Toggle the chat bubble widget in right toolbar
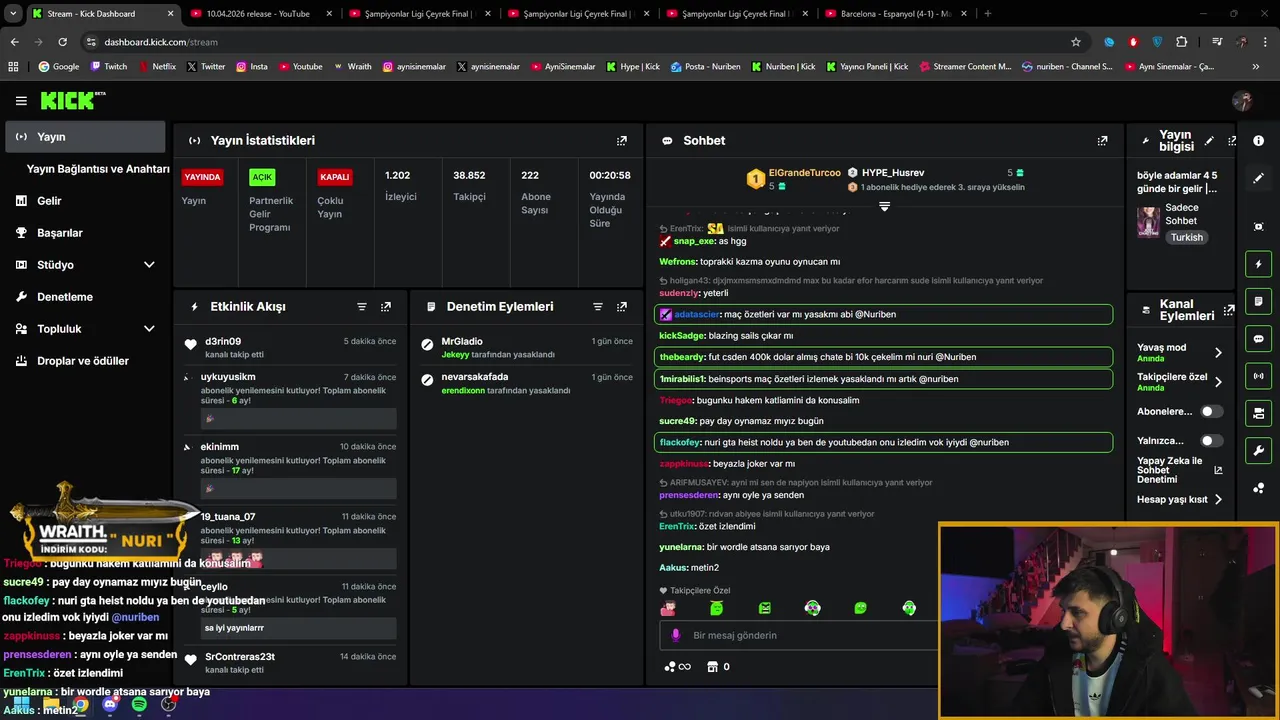The image size is (1280, 720). click(1258, 339)
